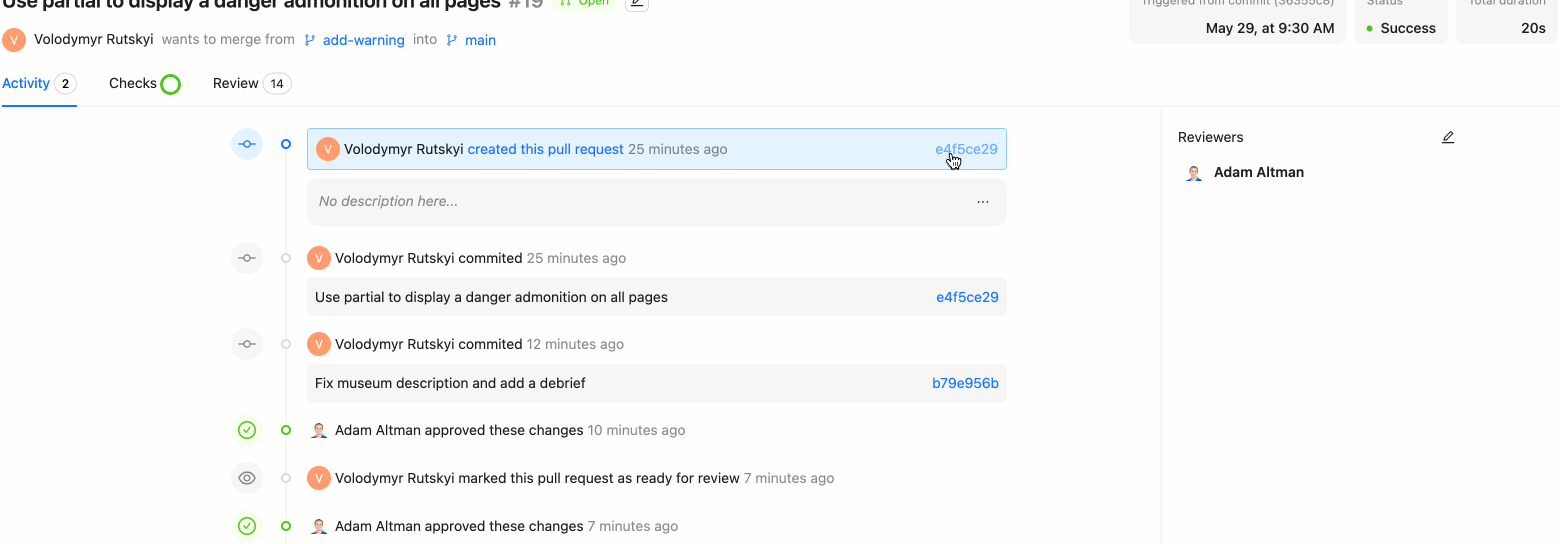The height and width of the screenshot is (544, 1560).
Task: Click commit icon next to 12 minutes ago commit
Action: coord(247,344)
